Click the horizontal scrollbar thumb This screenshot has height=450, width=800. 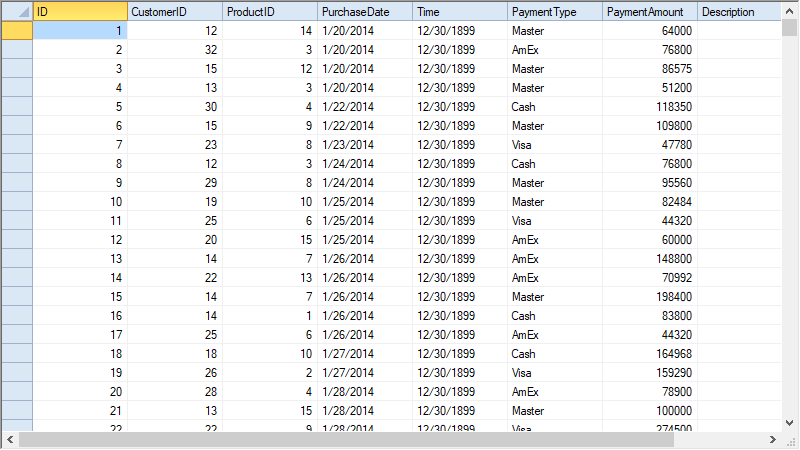click(x=300, y=440)
